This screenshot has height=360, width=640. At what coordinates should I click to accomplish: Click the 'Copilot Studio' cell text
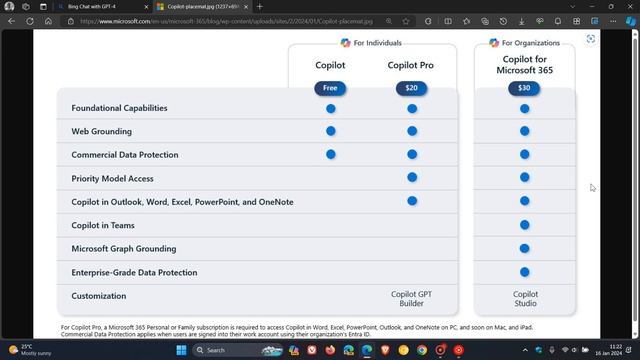point(525,299)
